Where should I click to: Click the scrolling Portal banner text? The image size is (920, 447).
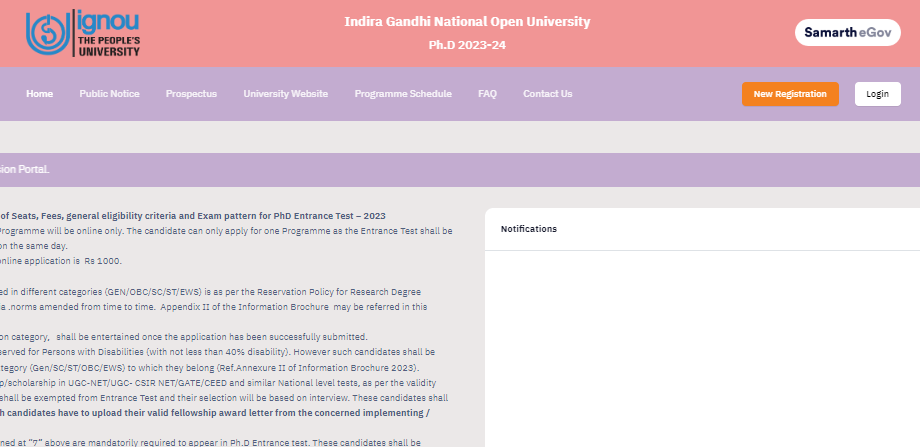25,170
